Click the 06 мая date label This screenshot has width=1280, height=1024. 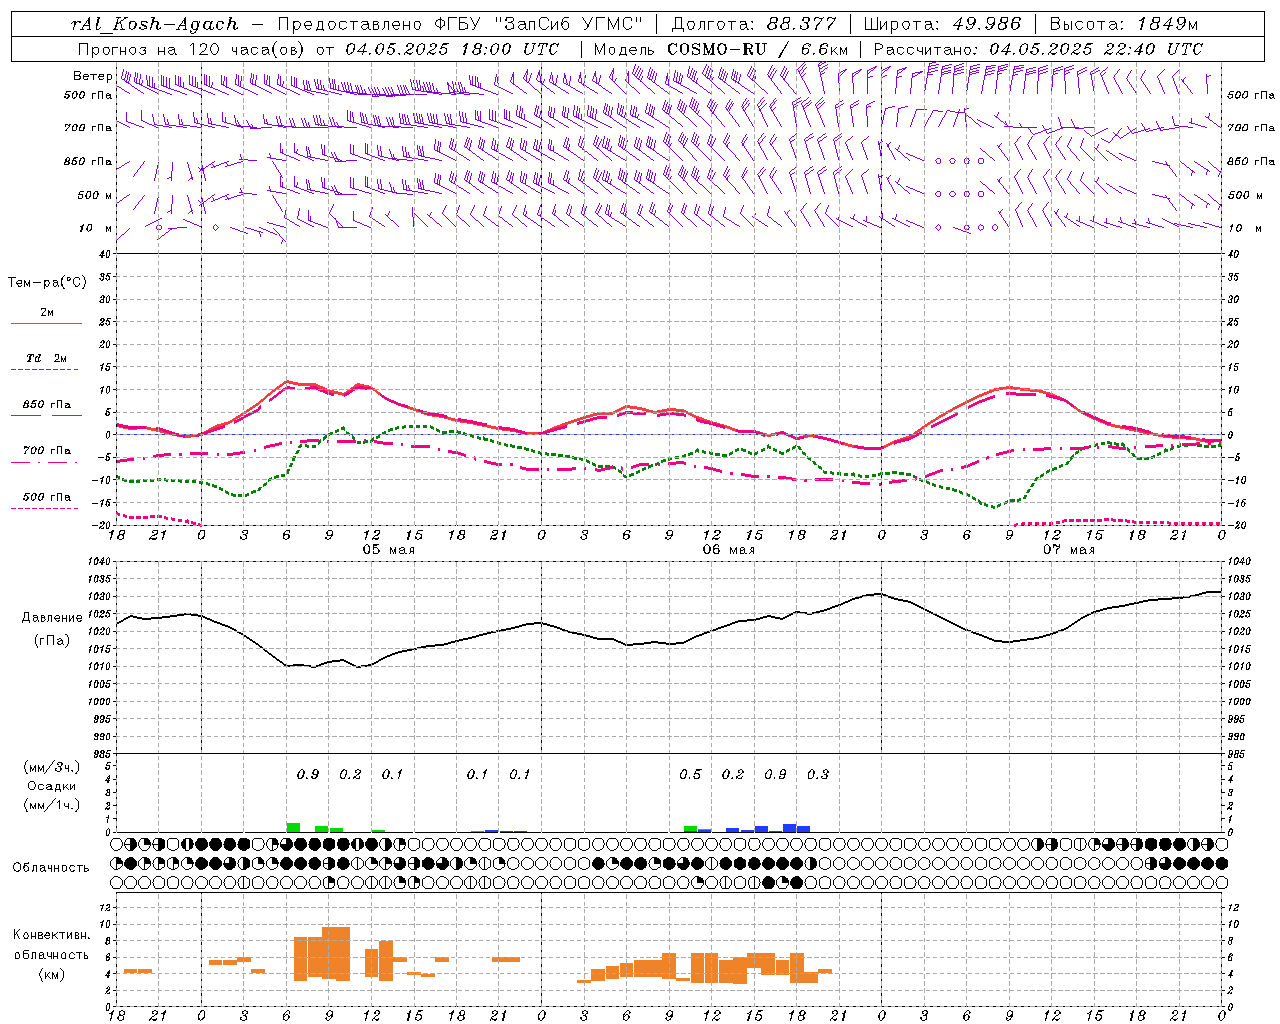[x=728, y=550]
